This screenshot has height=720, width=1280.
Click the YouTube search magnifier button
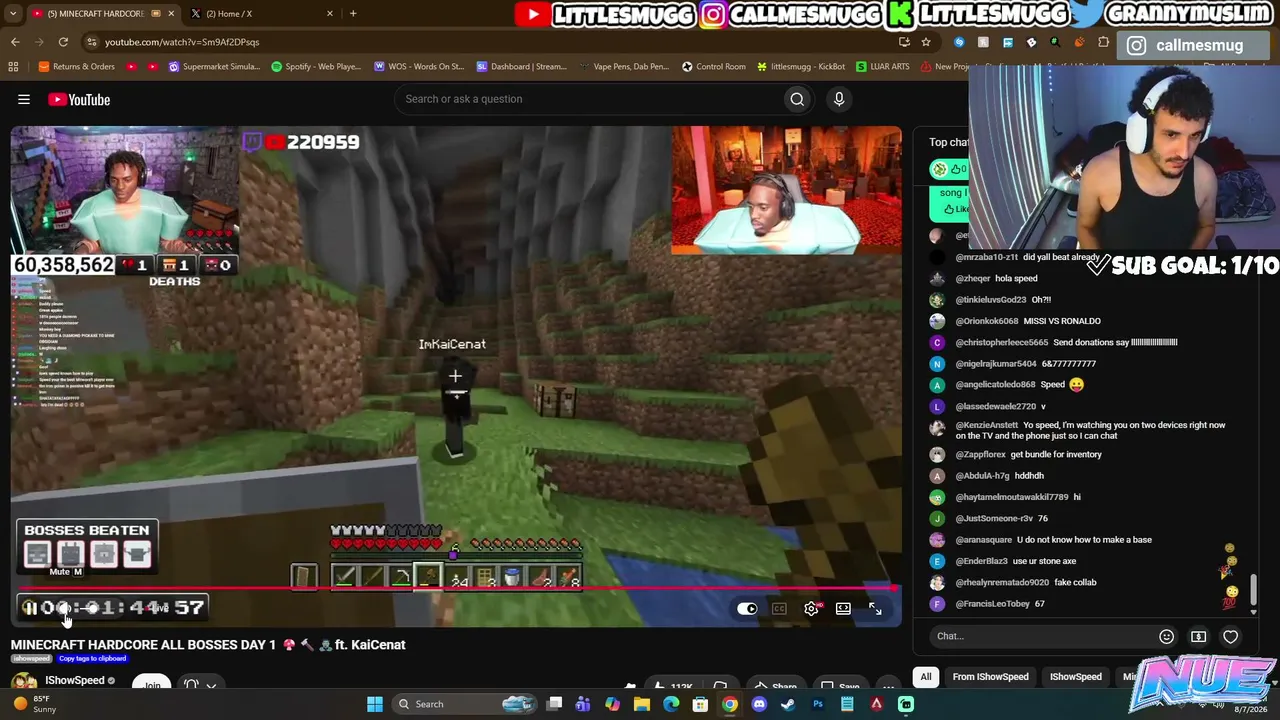pos(797,99)
